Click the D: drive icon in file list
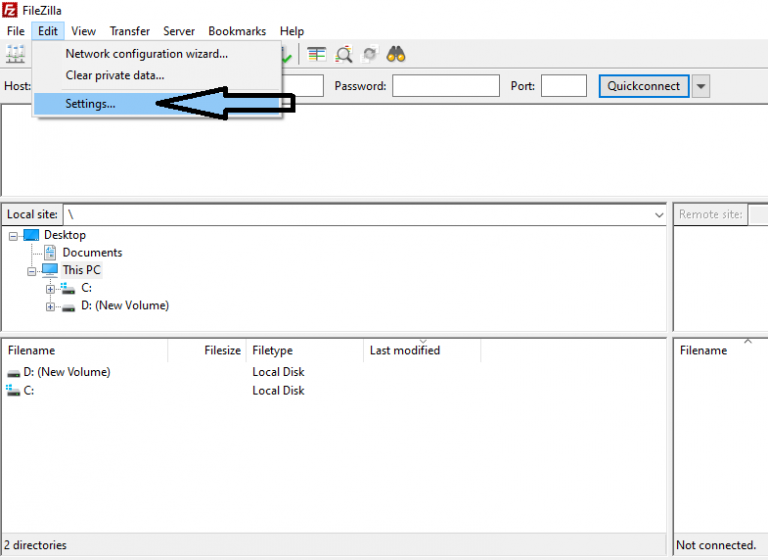 point(14,373)
